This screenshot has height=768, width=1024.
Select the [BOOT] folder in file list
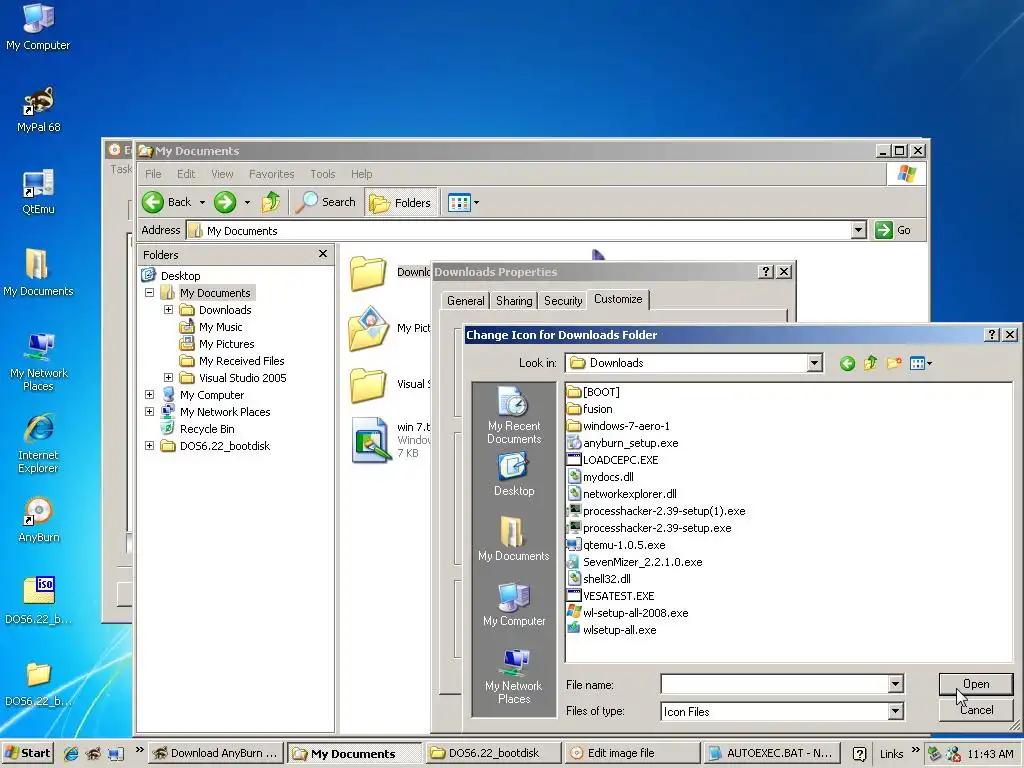(594, 392)
